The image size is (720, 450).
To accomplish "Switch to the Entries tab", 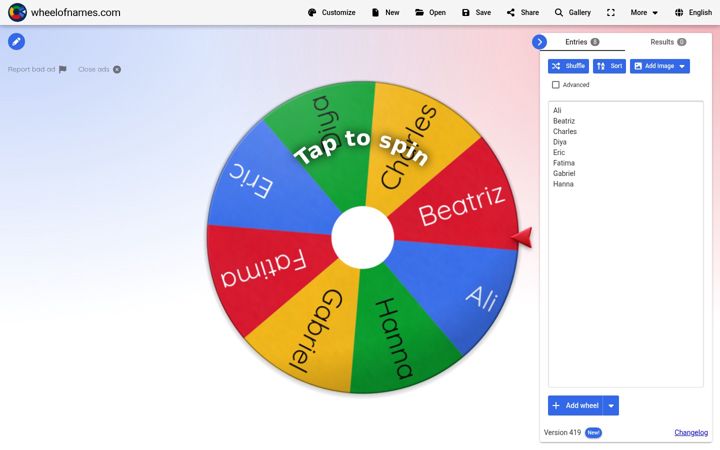I will [x=582, y=42].
